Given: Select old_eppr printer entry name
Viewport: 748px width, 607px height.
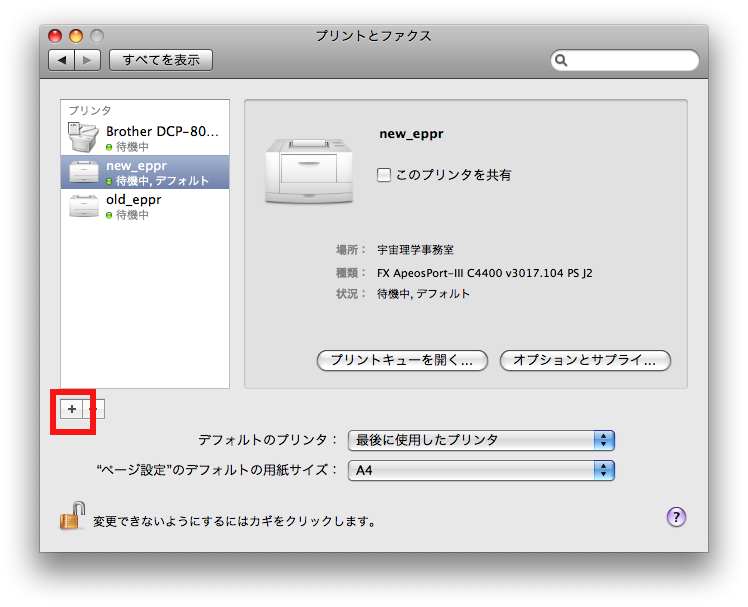Looking at the screenshot, I should [134, 200].
